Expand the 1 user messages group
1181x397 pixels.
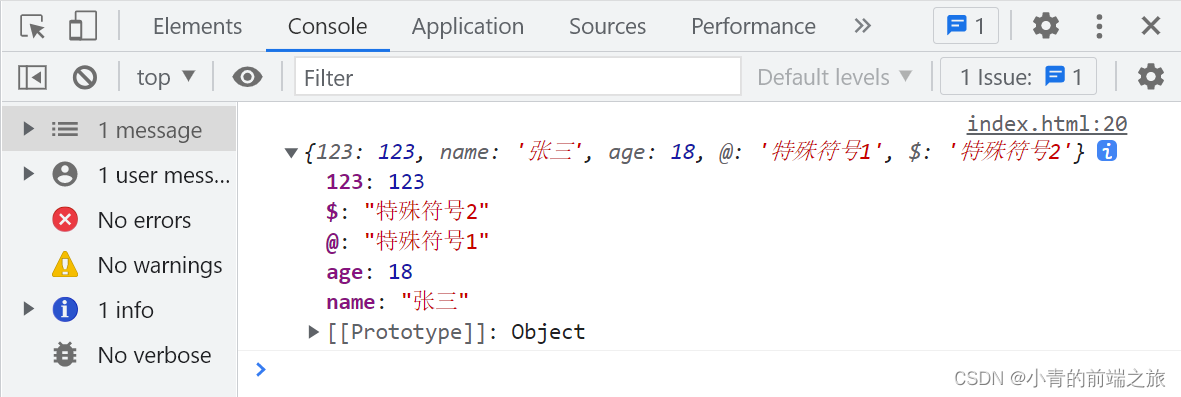[x=29, y=174]
